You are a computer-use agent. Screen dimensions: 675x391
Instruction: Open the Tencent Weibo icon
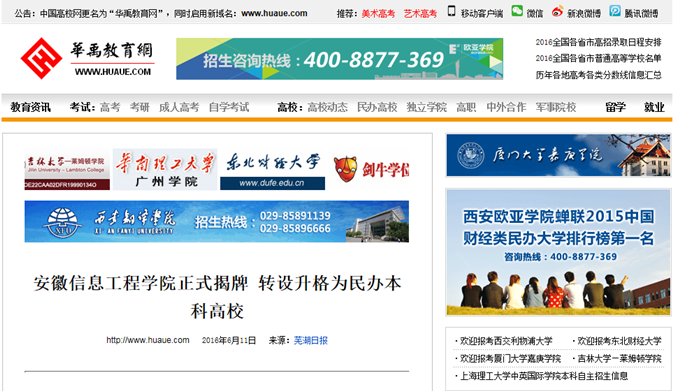[615, 11]
